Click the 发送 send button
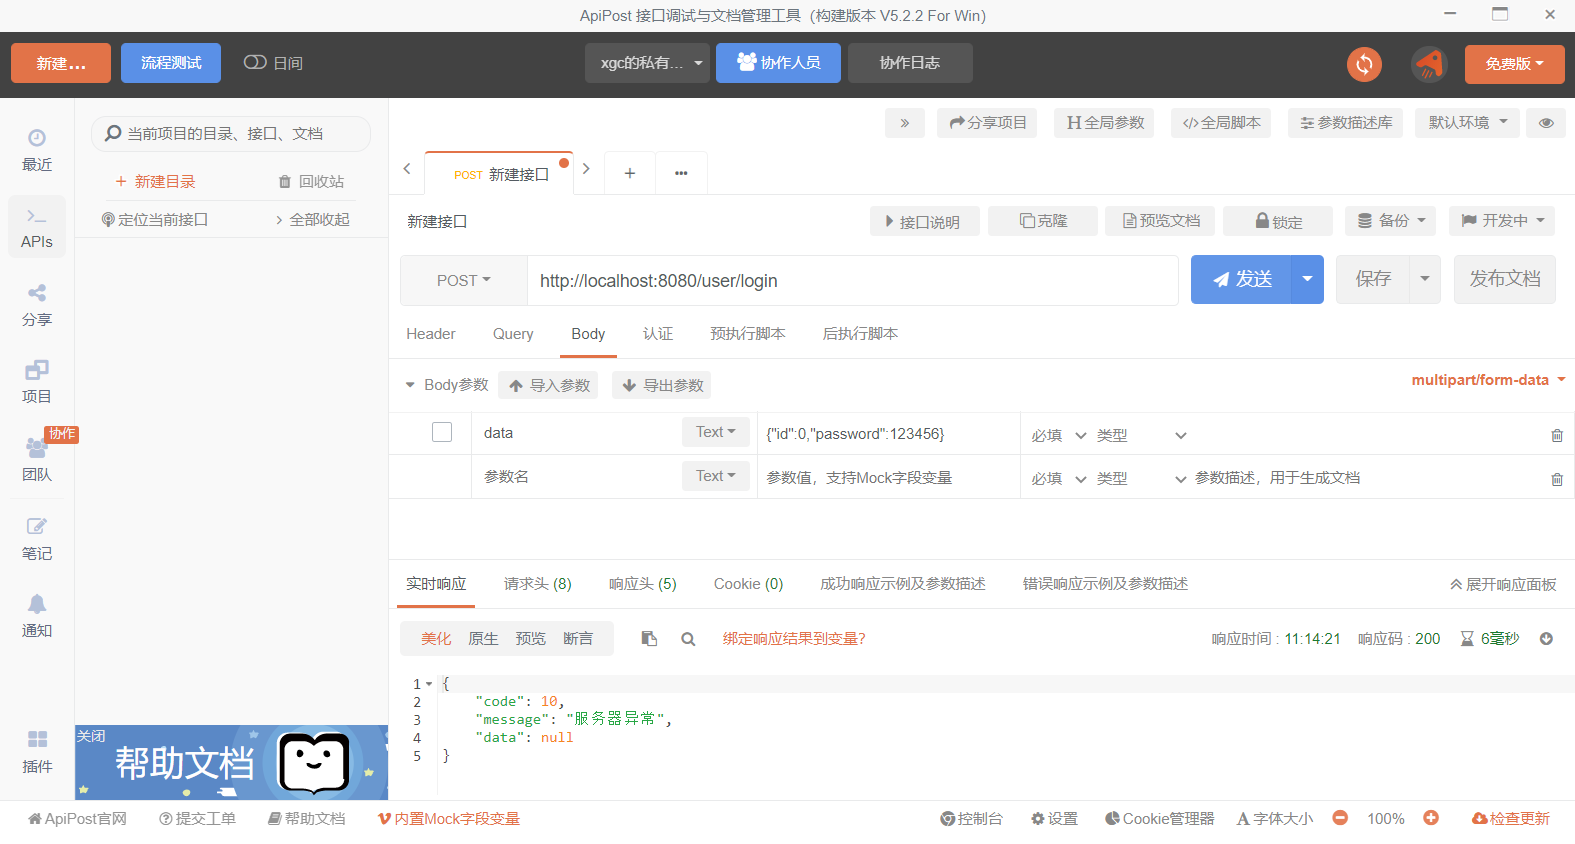1575x844 pixels. pyautogui.click(x=1241, y=279)
